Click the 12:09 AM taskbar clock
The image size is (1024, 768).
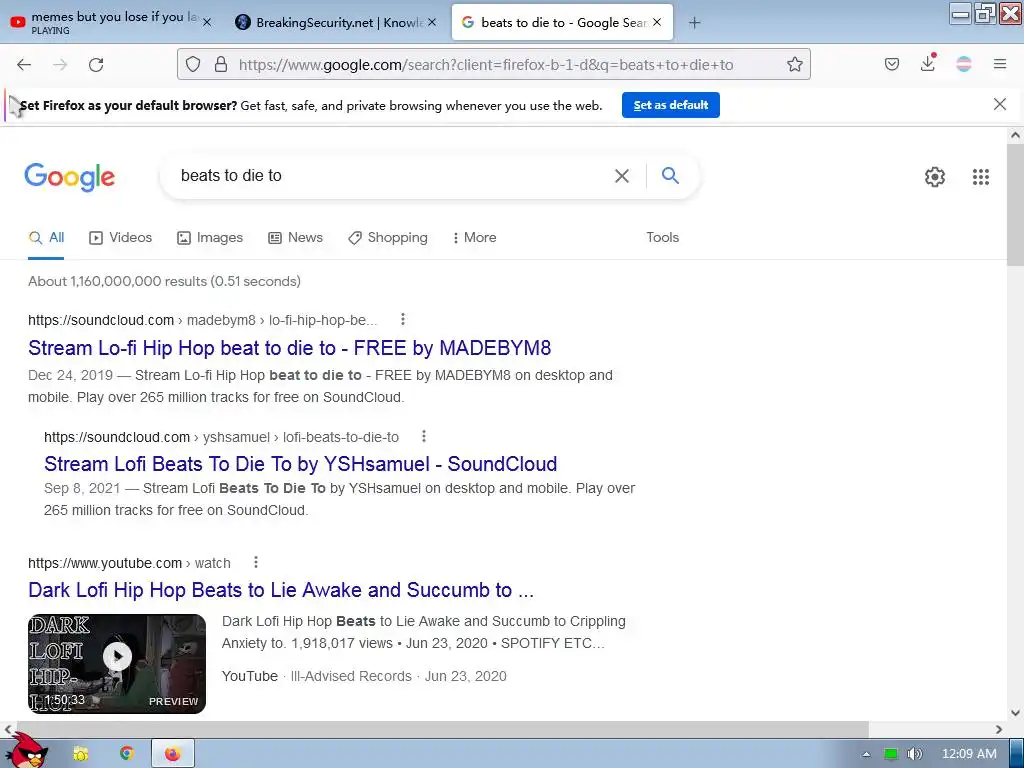click(x=969, y=754)
